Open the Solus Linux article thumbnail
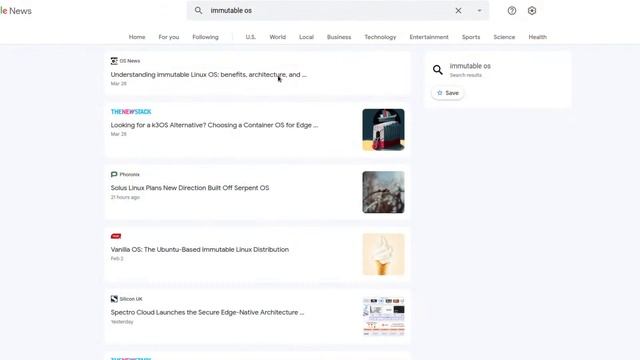Image resolution: width=640 pixels, height=360 pixels. [383, 192]
